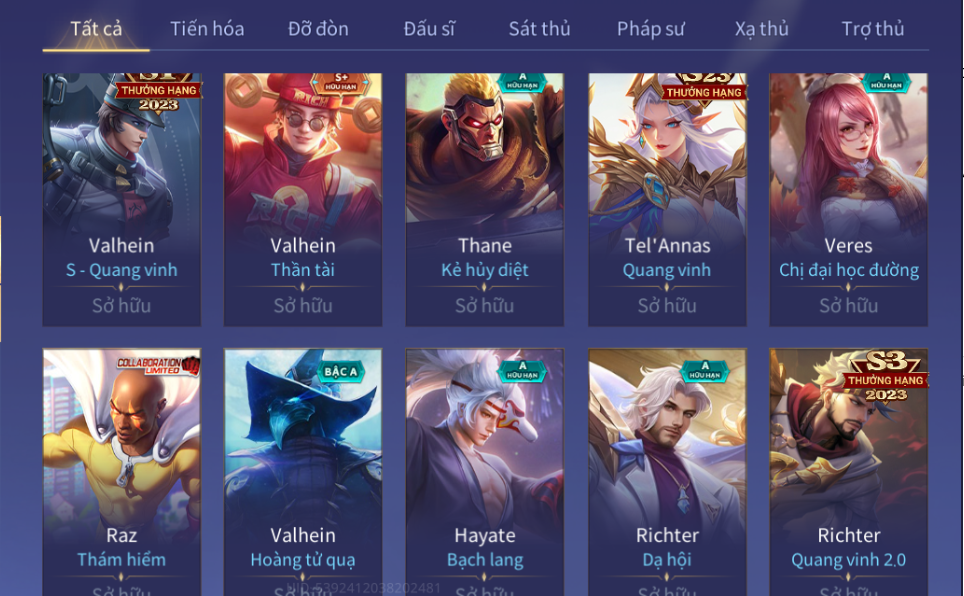The height and width of the screenshot is (596, 964).
Task: Select Hayate Bạch lang skin card
Action: 484,472
